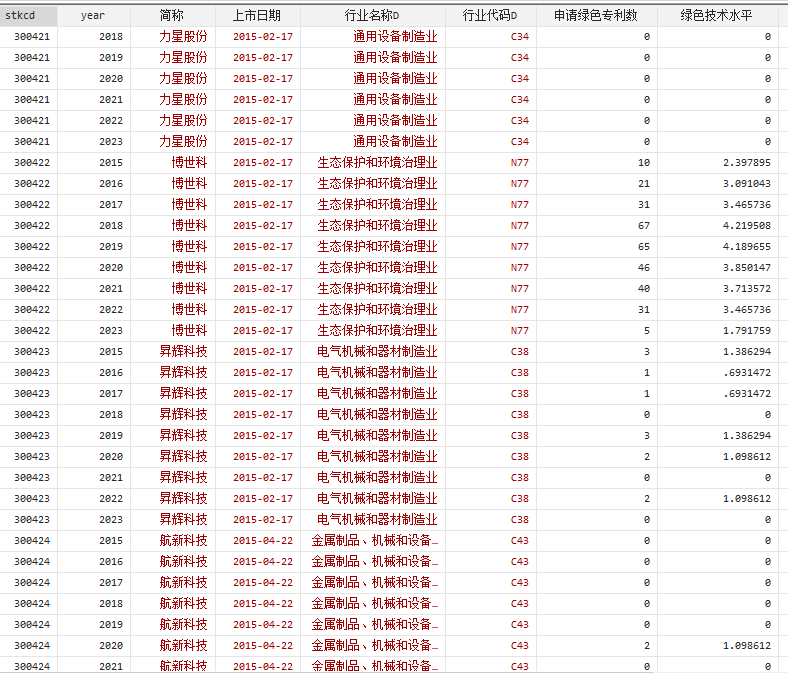This screenshot has width=788, height=673.
Task: Click the 行业名称D column header
Action: coord(372,15)
